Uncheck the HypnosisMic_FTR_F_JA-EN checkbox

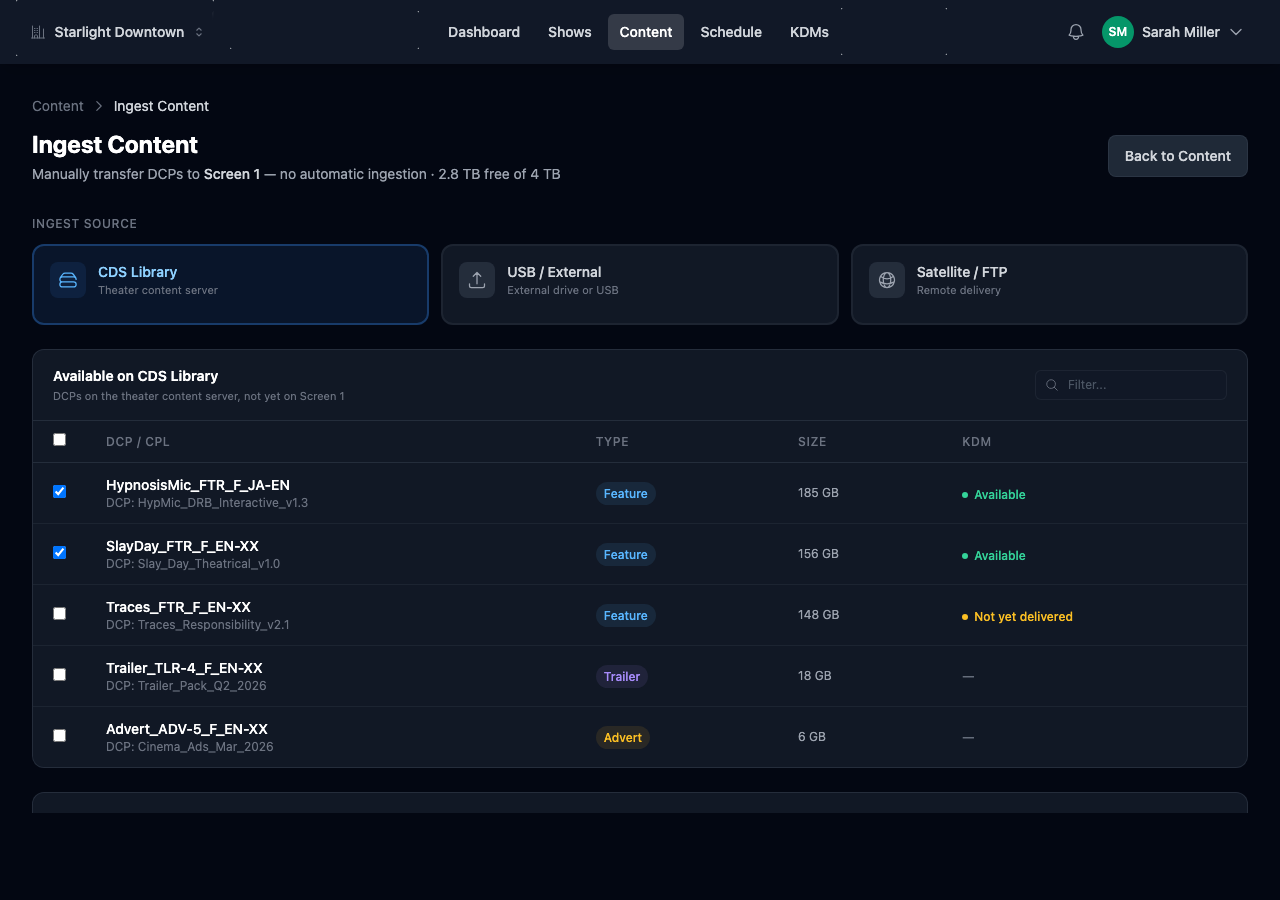(60, 491)
